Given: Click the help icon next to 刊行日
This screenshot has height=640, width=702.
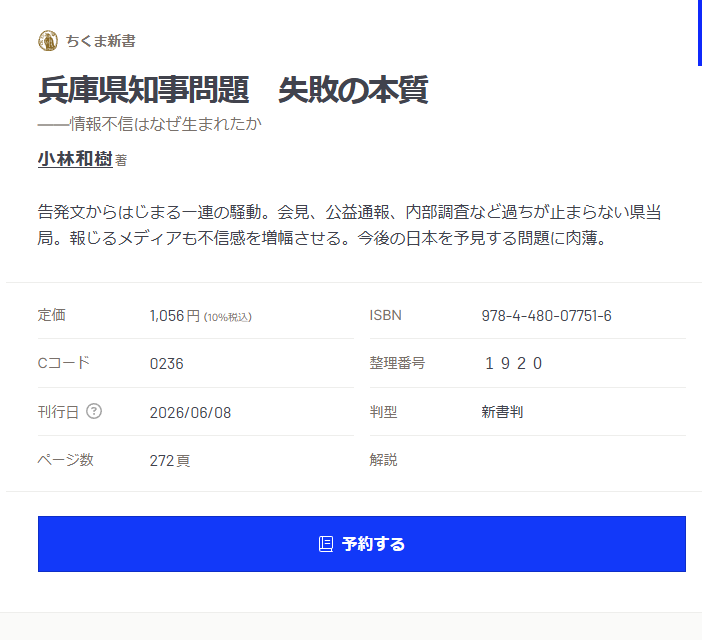Looking at the screenshot, I should tap(94, 411).
